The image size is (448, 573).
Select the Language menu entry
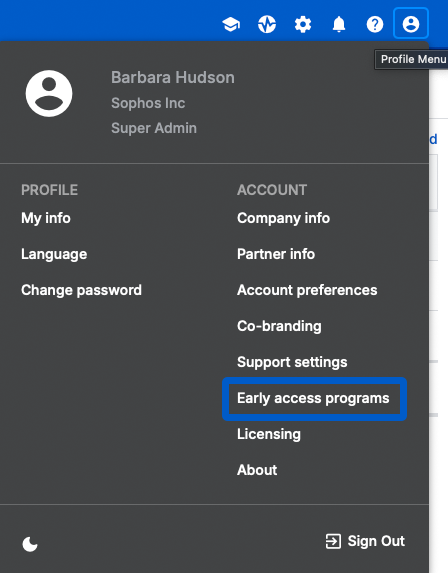pyautogui.click(x=54, y=254)
